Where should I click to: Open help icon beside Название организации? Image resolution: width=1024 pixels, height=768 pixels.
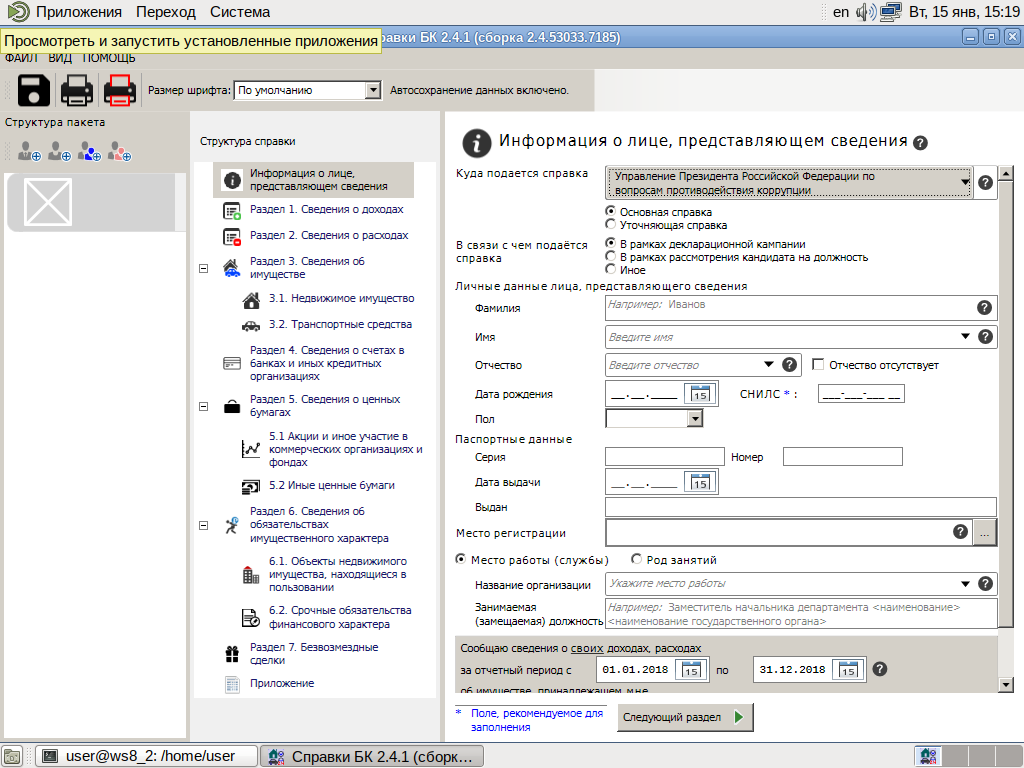[985, 584]
